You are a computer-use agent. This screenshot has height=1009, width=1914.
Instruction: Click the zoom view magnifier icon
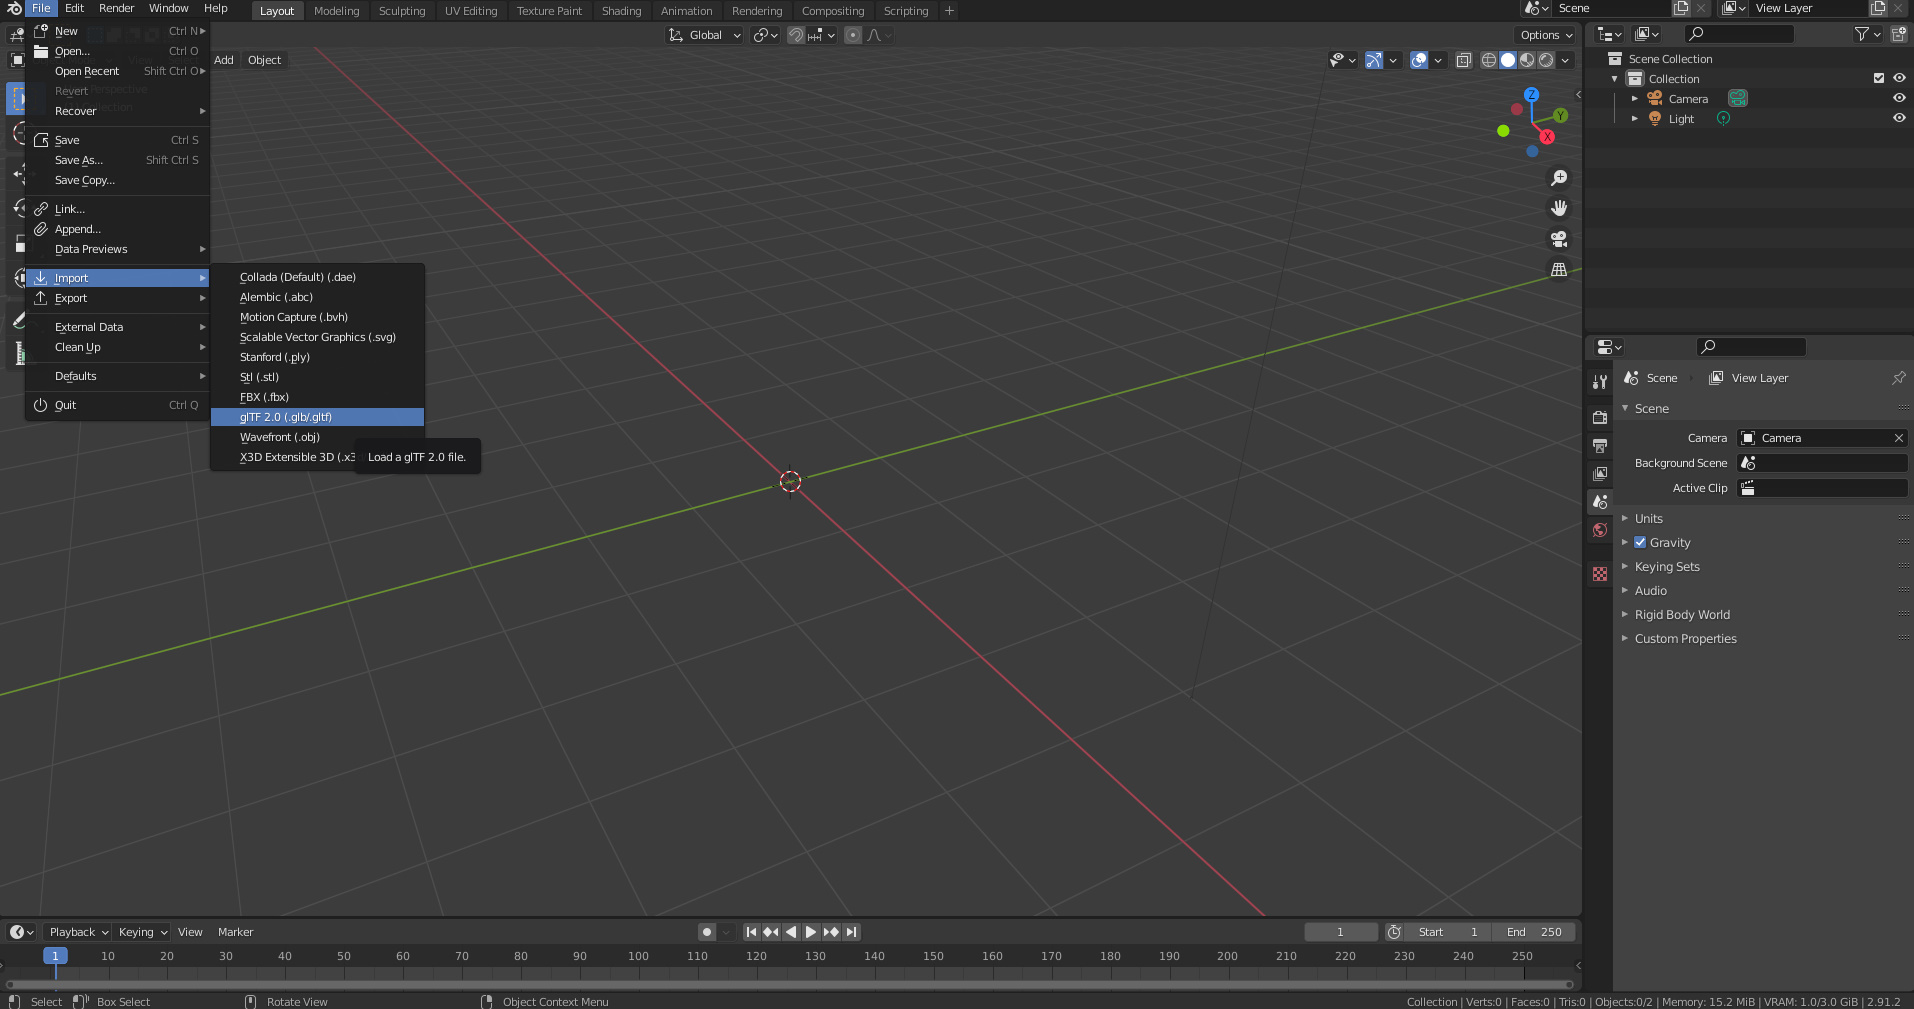pos(1558,178)
